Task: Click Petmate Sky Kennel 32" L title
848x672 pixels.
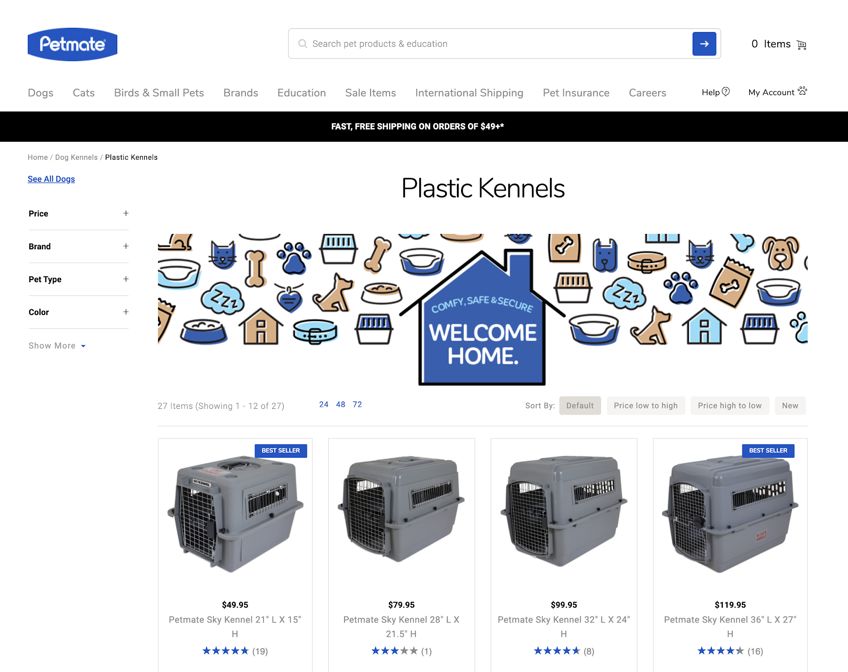Action: click(564, 627)
